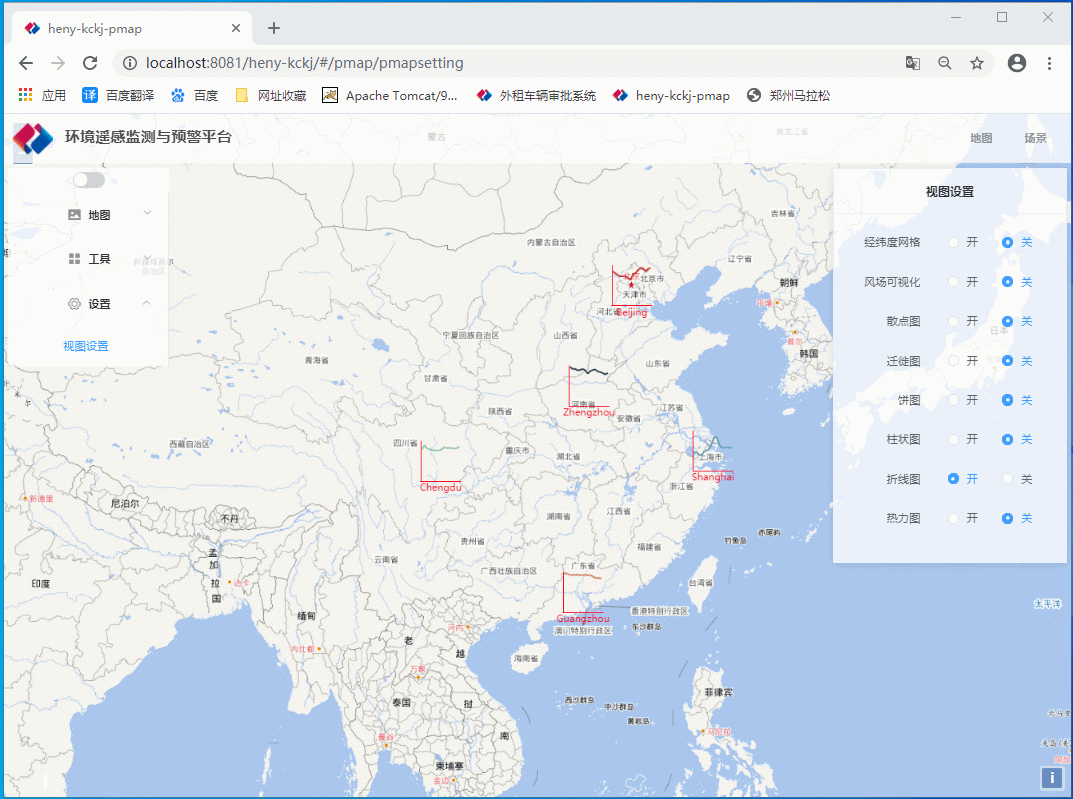
Task: Click the 环境遥感监测与预警平台 title
Action: [148, 137]
